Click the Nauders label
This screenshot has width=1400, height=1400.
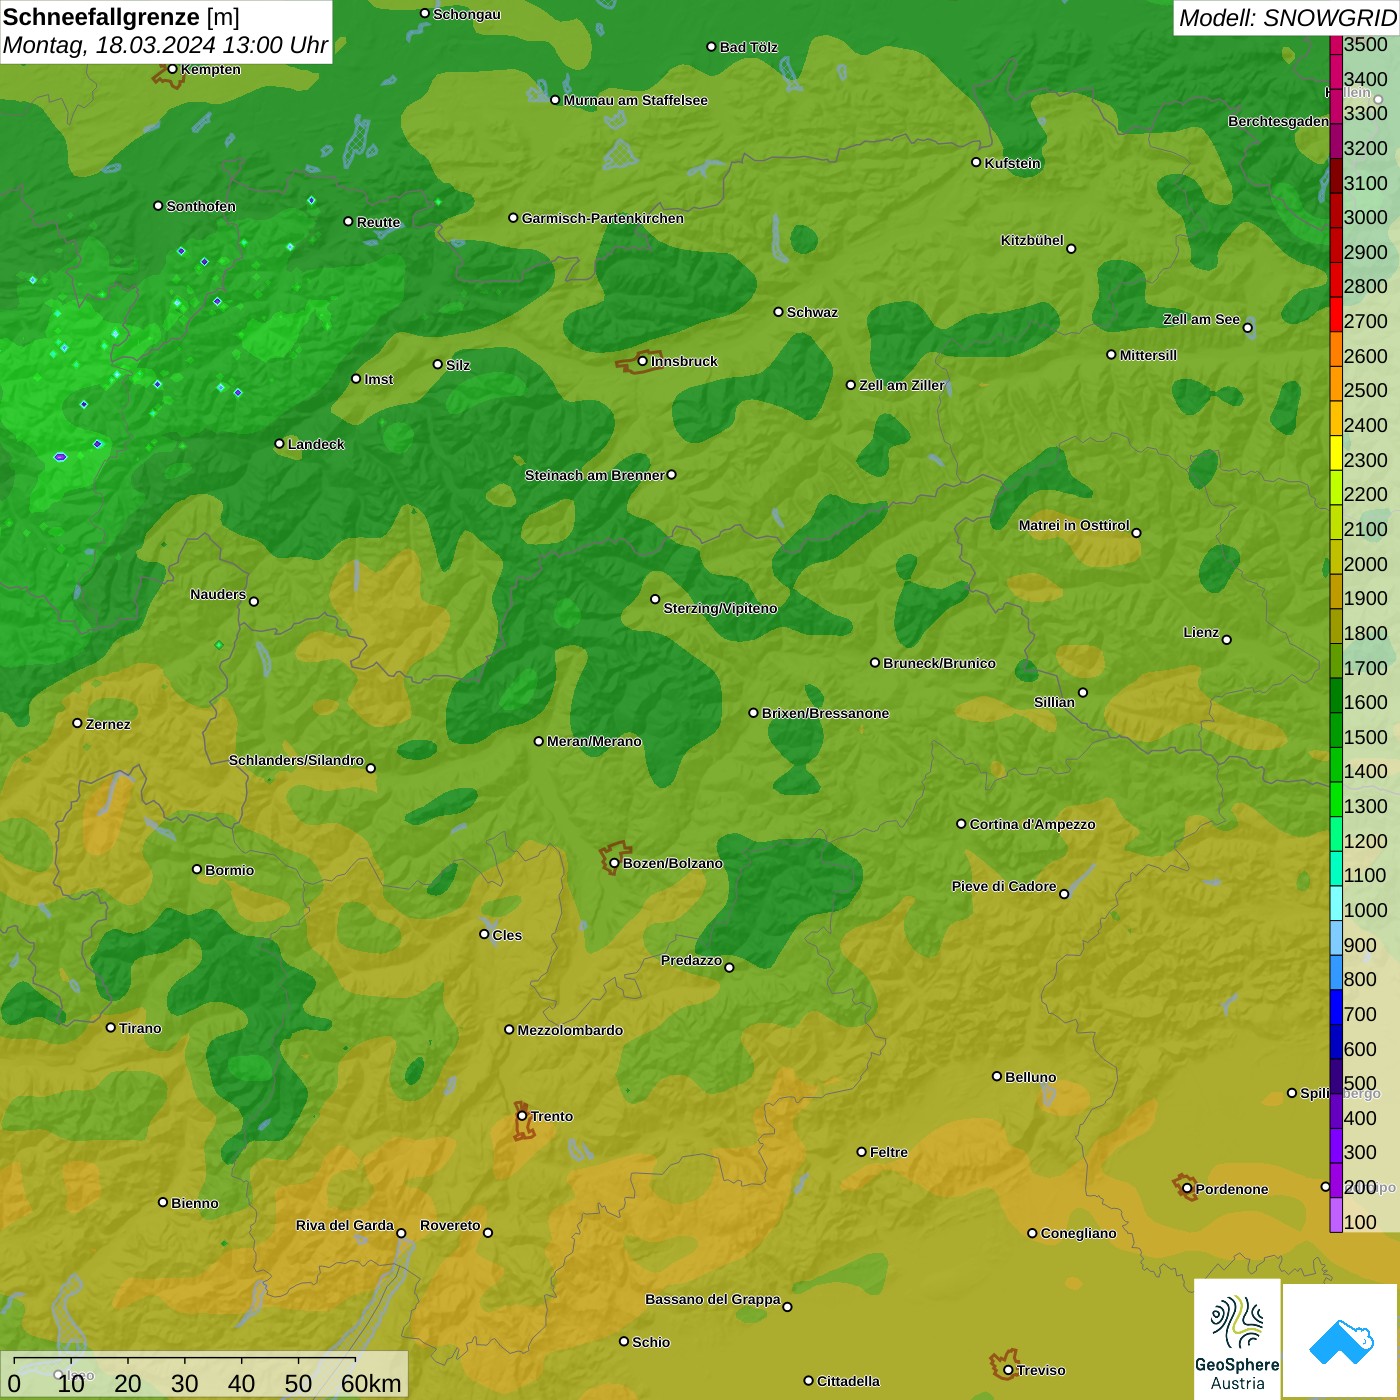point(218,594)
